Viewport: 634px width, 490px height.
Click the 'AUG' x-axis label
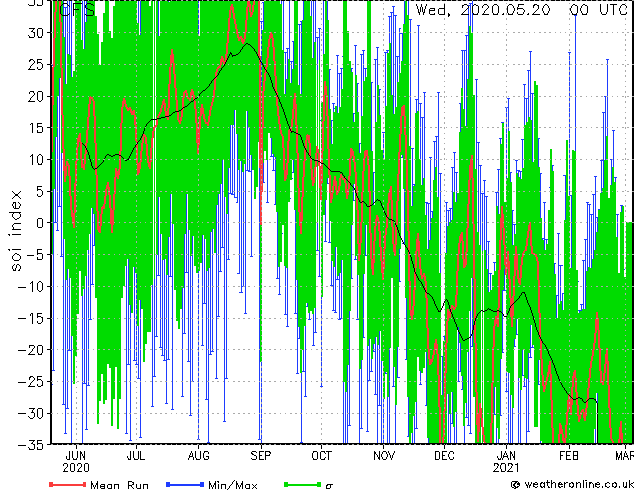pyautogui.click(x=199, y=456)
